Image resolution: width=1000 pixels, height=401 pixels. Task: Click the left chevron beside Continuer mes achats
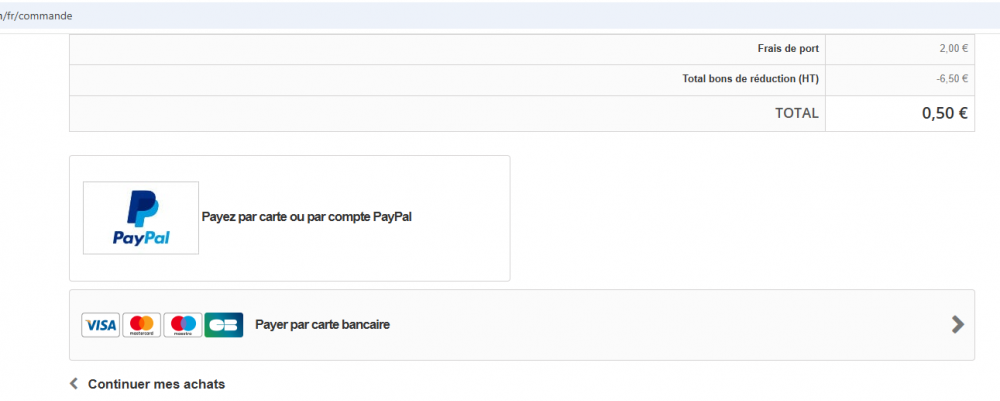[74, 383]
